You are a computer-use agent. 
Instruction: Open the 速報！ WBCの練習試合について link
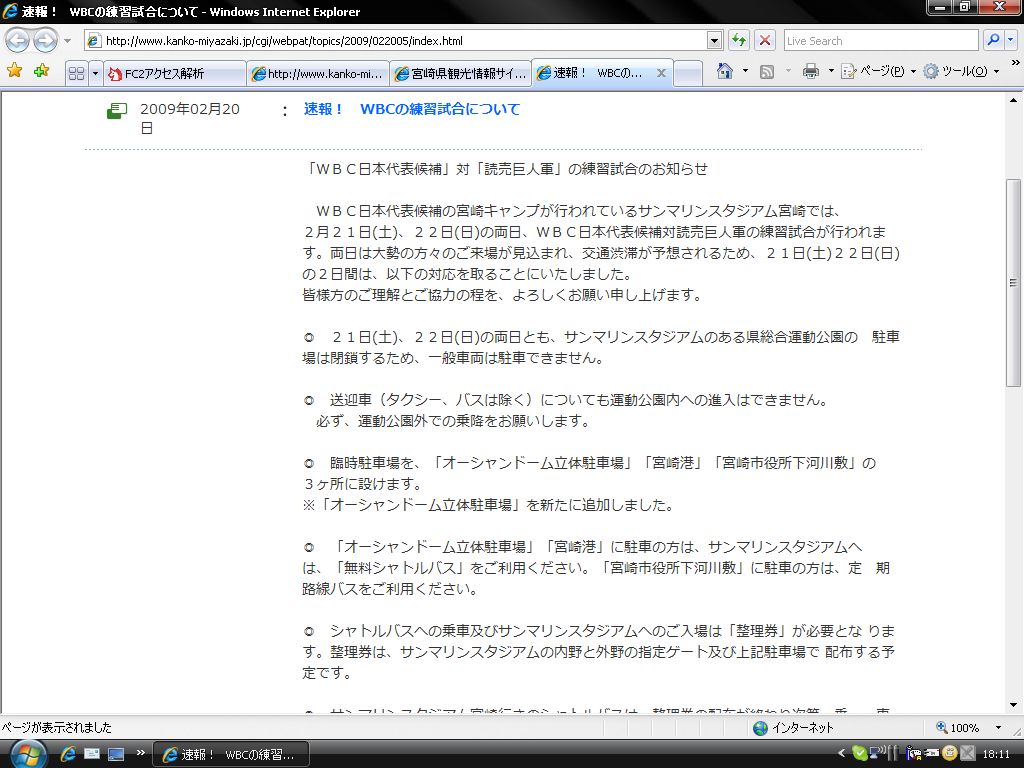[411, 109]
